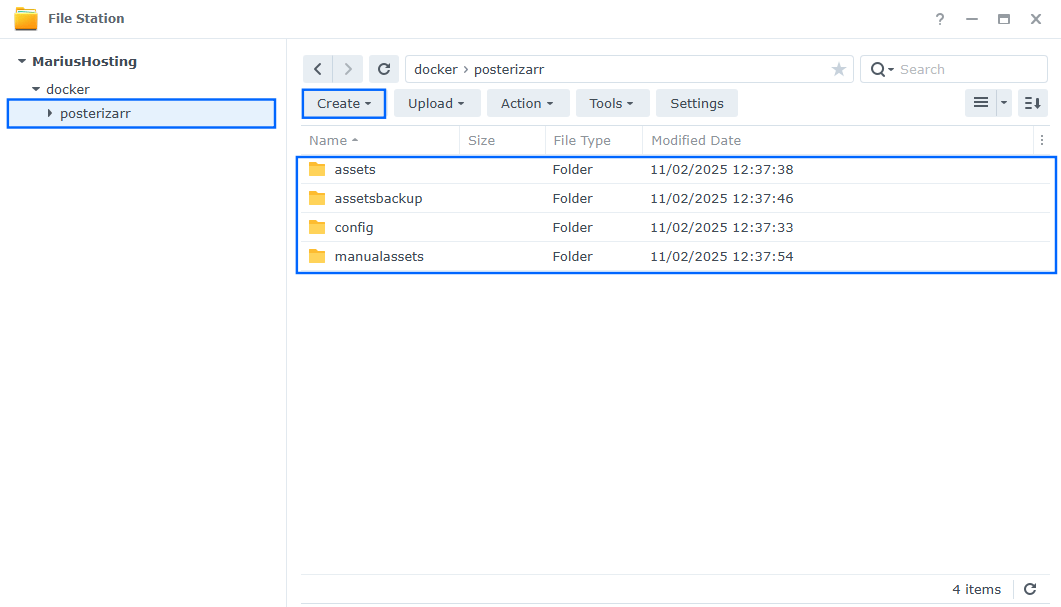Open the Create dropdown menu

click(x=343, y=103)
